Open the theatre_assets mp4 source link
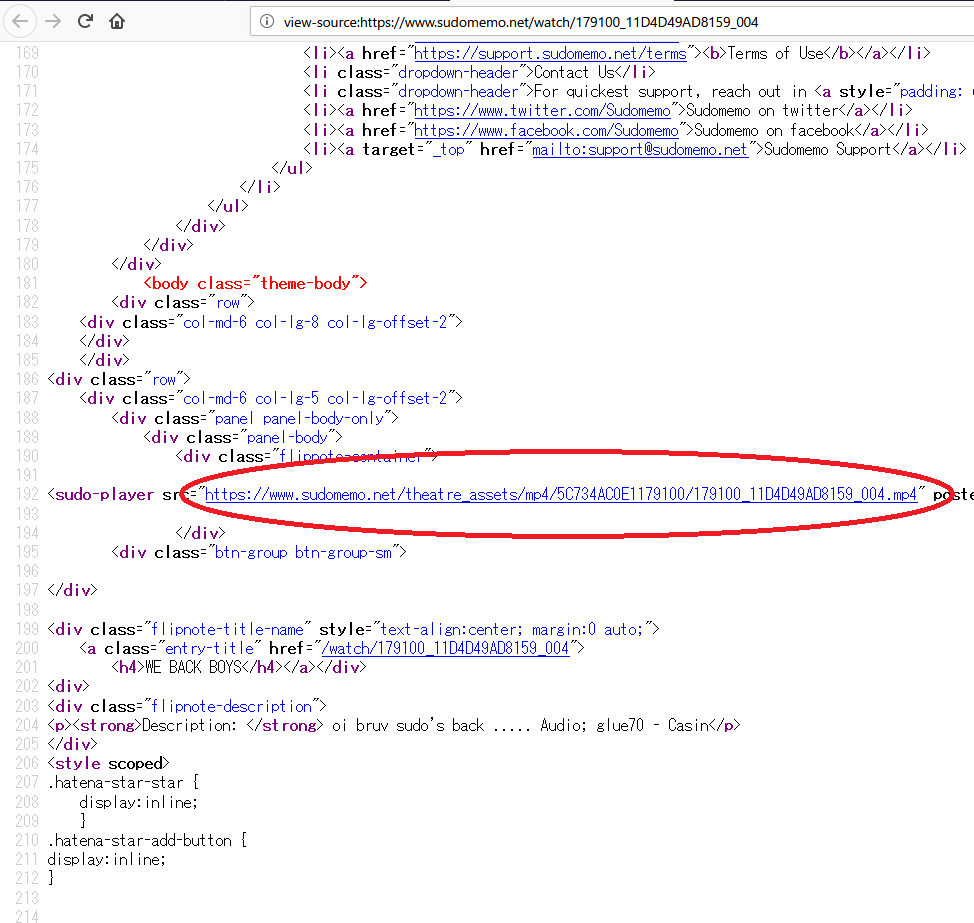974x923 pixels. 561,494
